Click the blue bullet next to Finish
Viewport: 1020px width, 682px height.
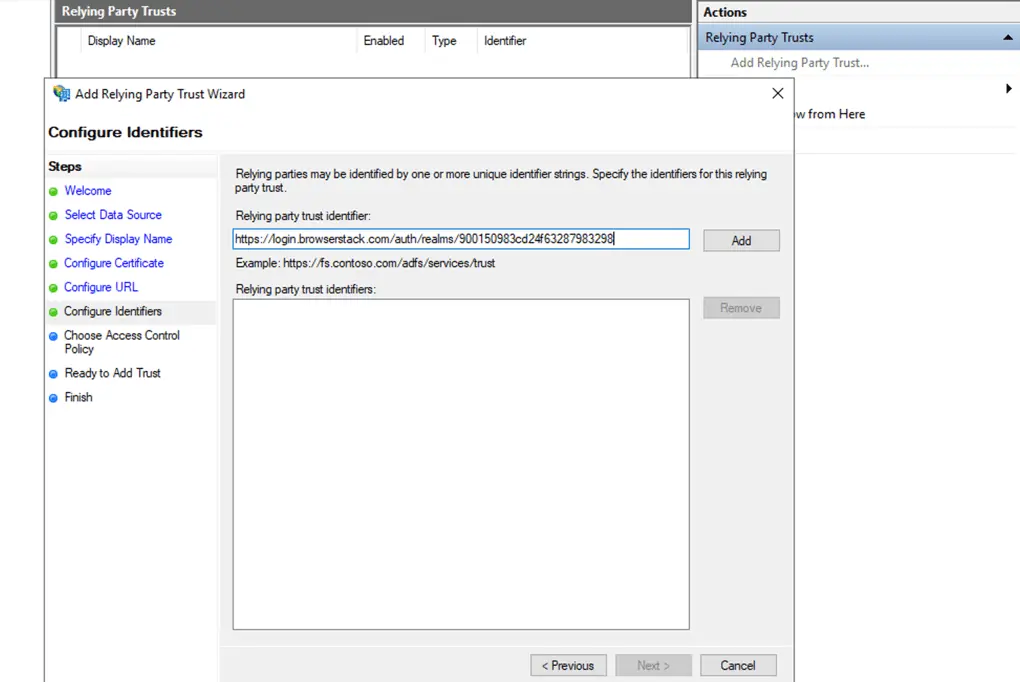tap(54, 398)
